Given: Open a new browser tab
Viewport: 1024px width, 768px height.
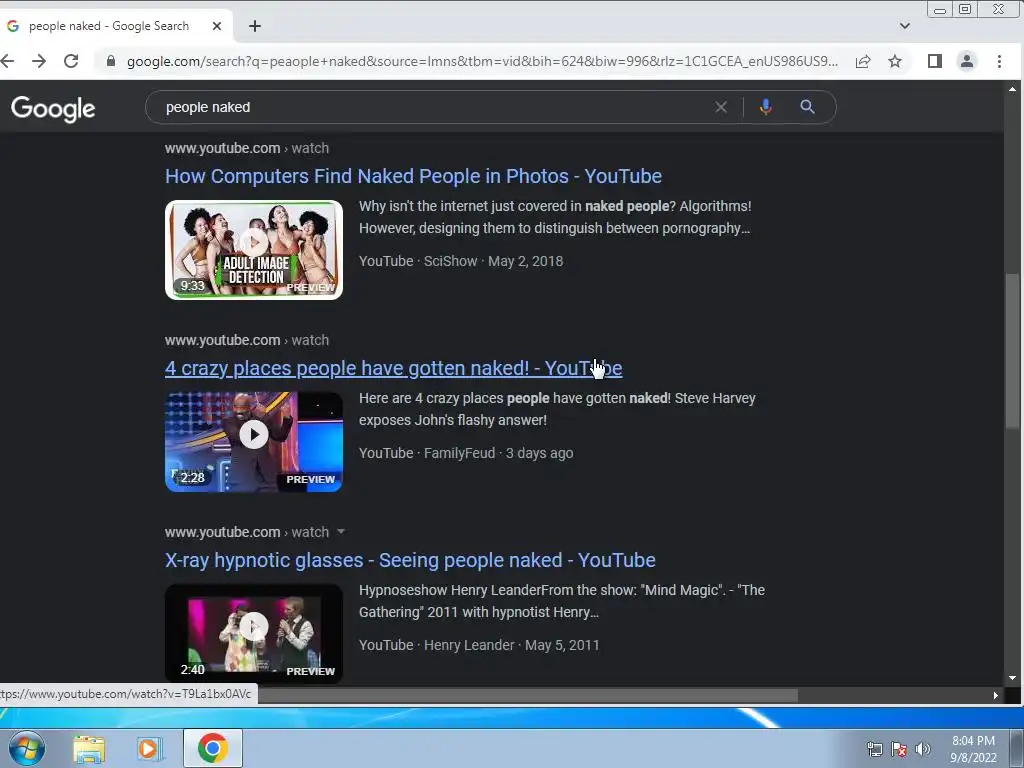Looking at the screenshot, I should 255,26.
